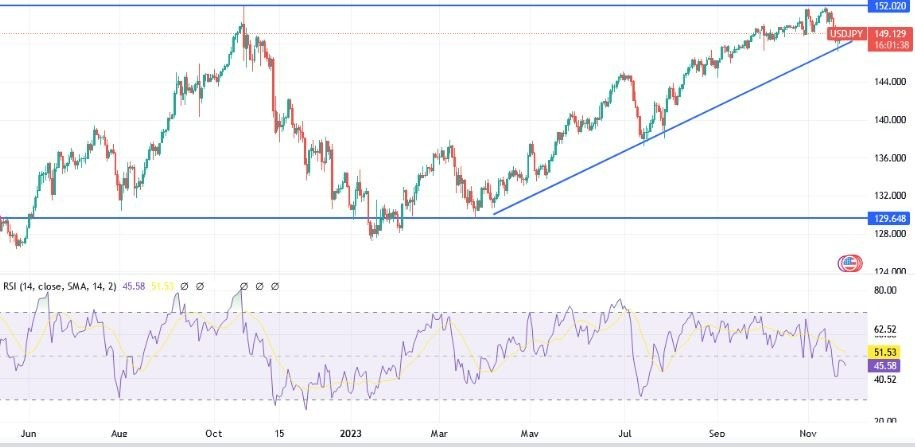Click the 16:01:38 bar countdown timer
Image resolution: width=915 pixels, height=447 pixels.
(889, 45)
